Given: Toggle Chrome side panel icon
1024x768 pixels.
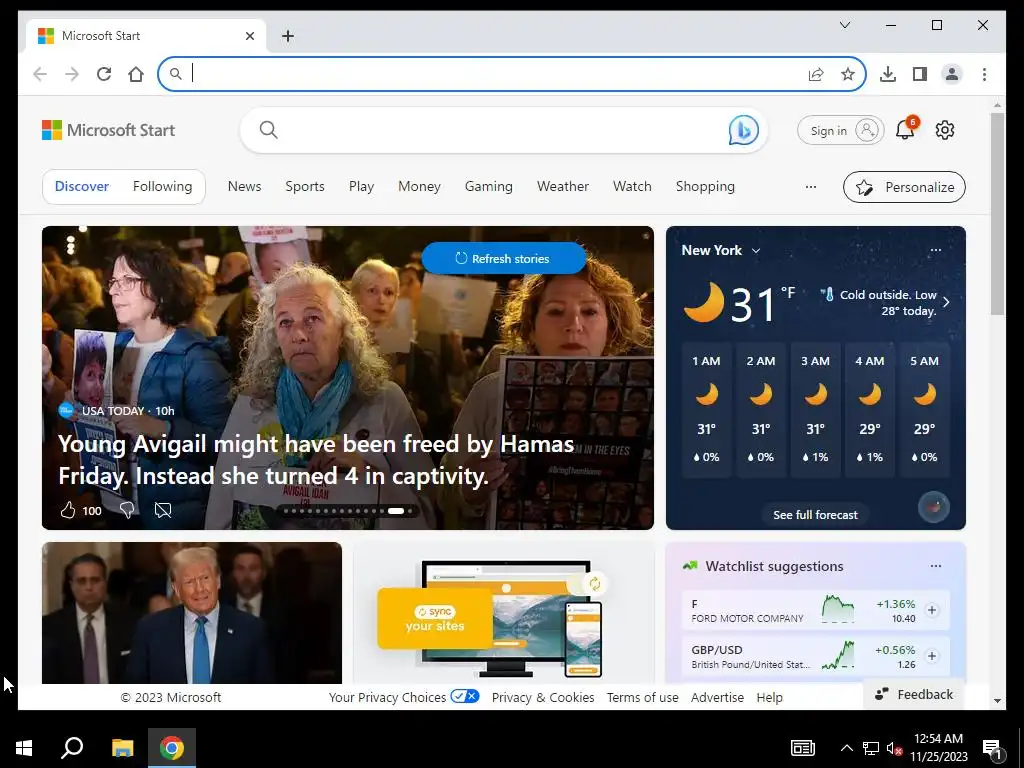Looking at the screenshot, I should tap(920, 74).
